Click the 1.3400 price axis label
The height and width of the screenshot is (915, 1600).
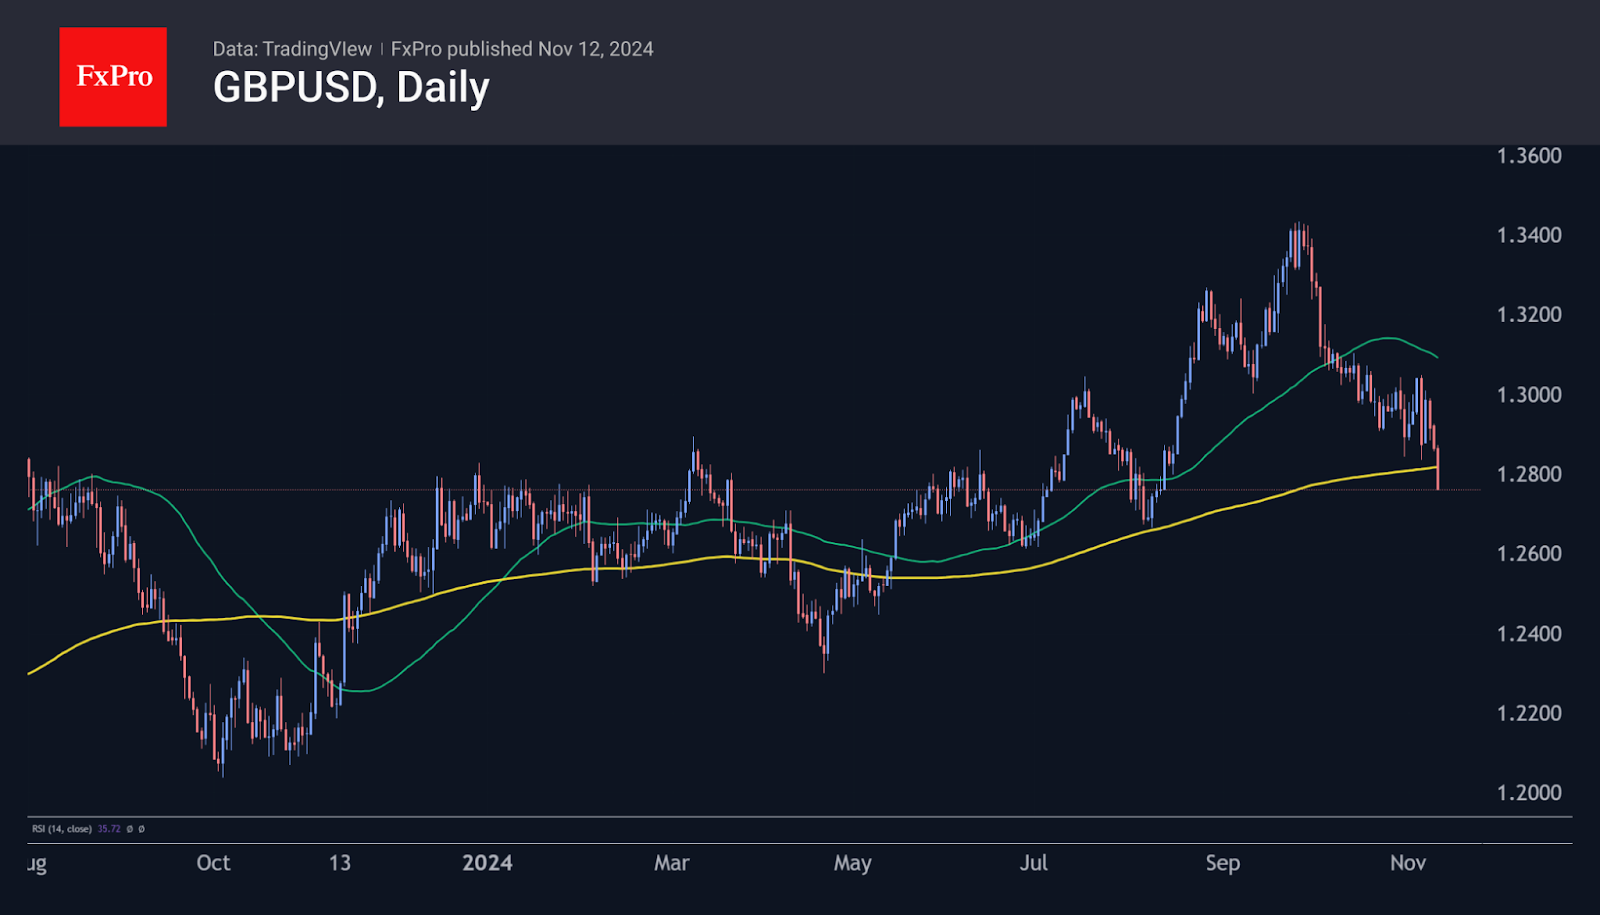point(1529,235)
